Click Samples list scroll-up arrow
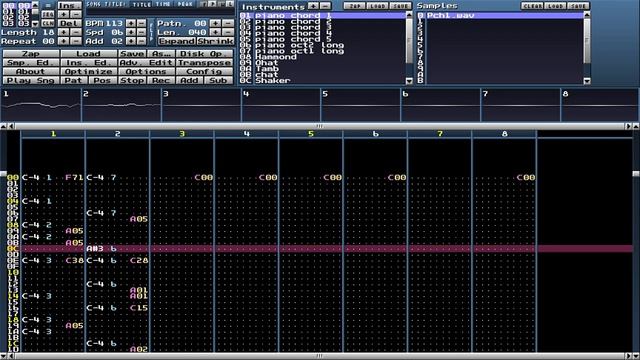This screenshot has width=640, height=360. coord(587,15)
